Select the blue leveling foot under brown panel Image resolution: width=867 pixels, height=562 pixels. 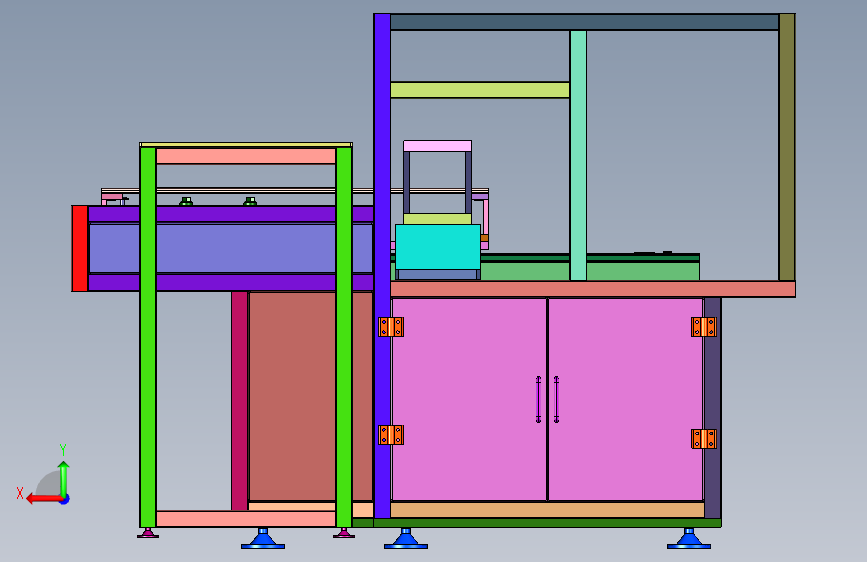pyautogui.click(x=263, y=539)
